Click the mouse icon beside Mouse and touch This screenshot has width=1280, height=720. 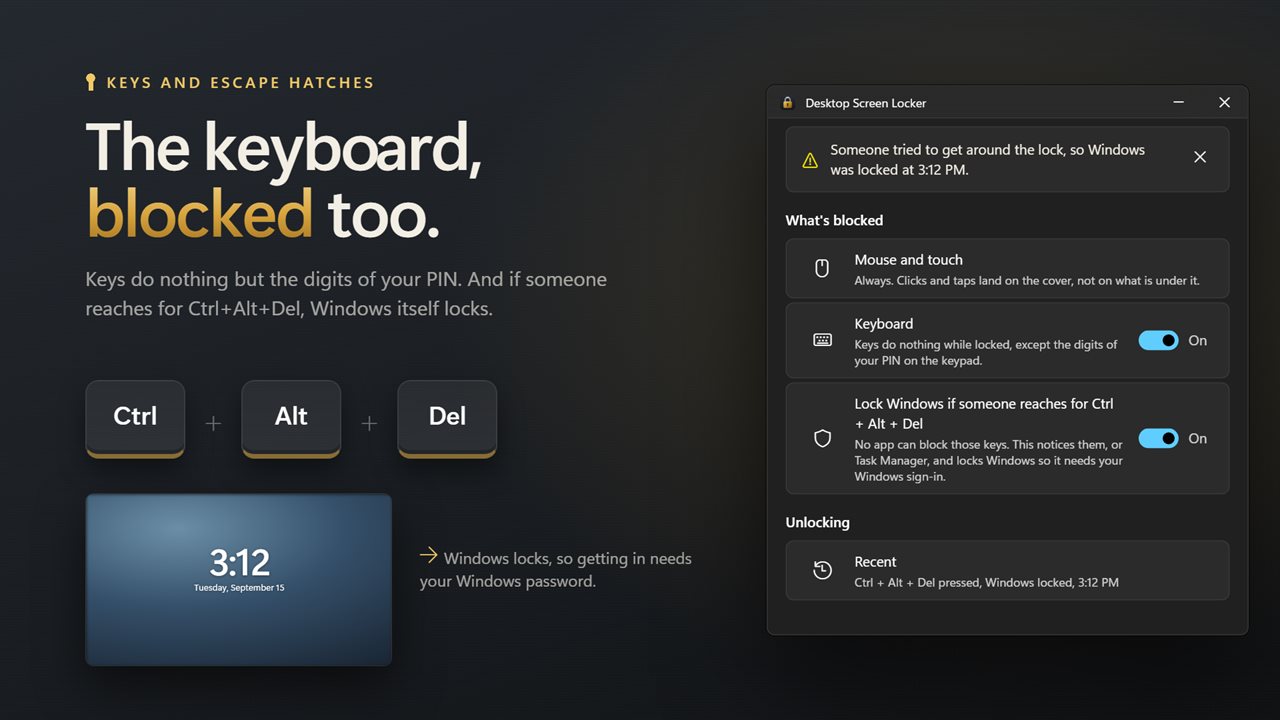pyautogui.click(x=822, y=268)
